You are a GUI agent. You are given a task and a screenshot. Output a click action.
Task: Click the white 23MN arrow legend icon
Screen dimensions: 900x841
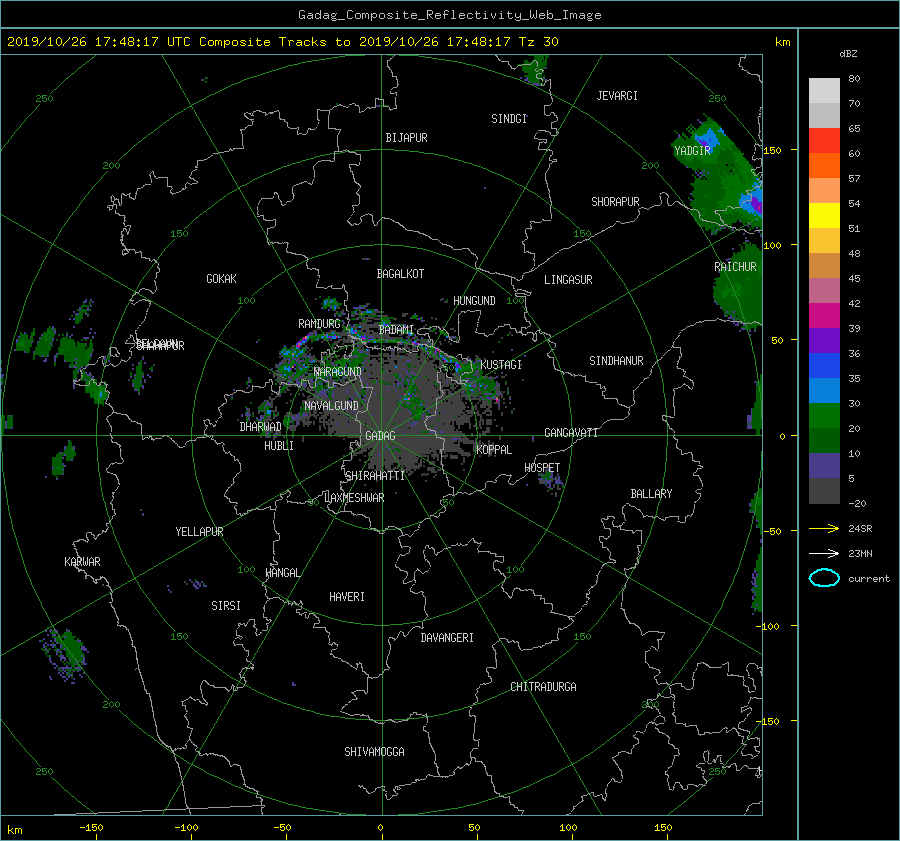824,553
